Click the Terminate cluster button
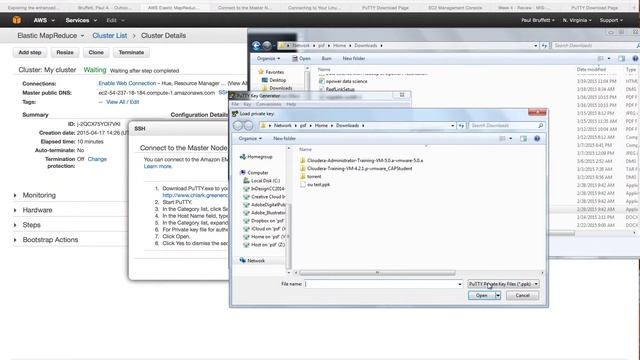Screen dimensions: 640x360 click(x=131, y=53)
